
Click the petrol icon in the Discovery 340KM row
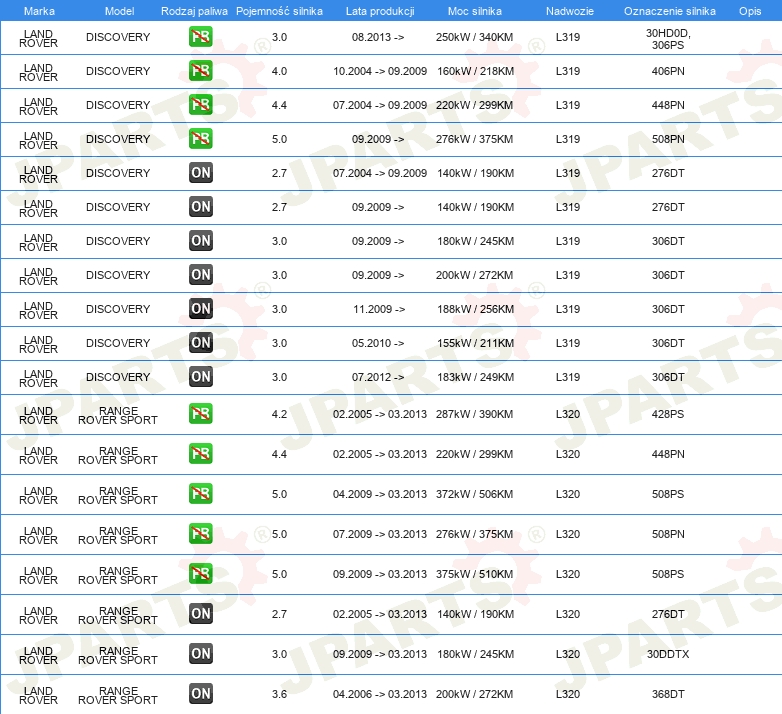pyautogui.click(x=200, y=36)
